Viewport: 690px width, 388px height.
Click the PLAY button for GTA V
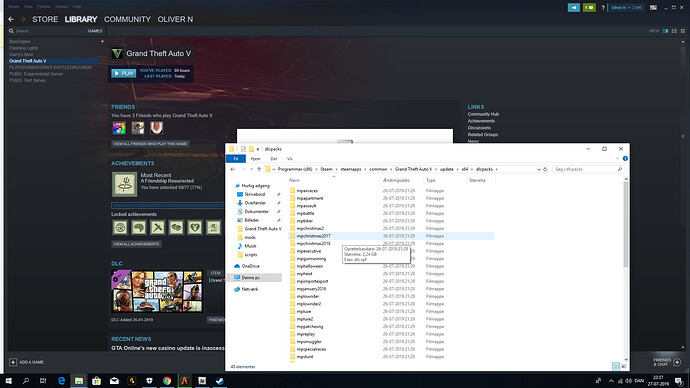click(x=124, y=73)
